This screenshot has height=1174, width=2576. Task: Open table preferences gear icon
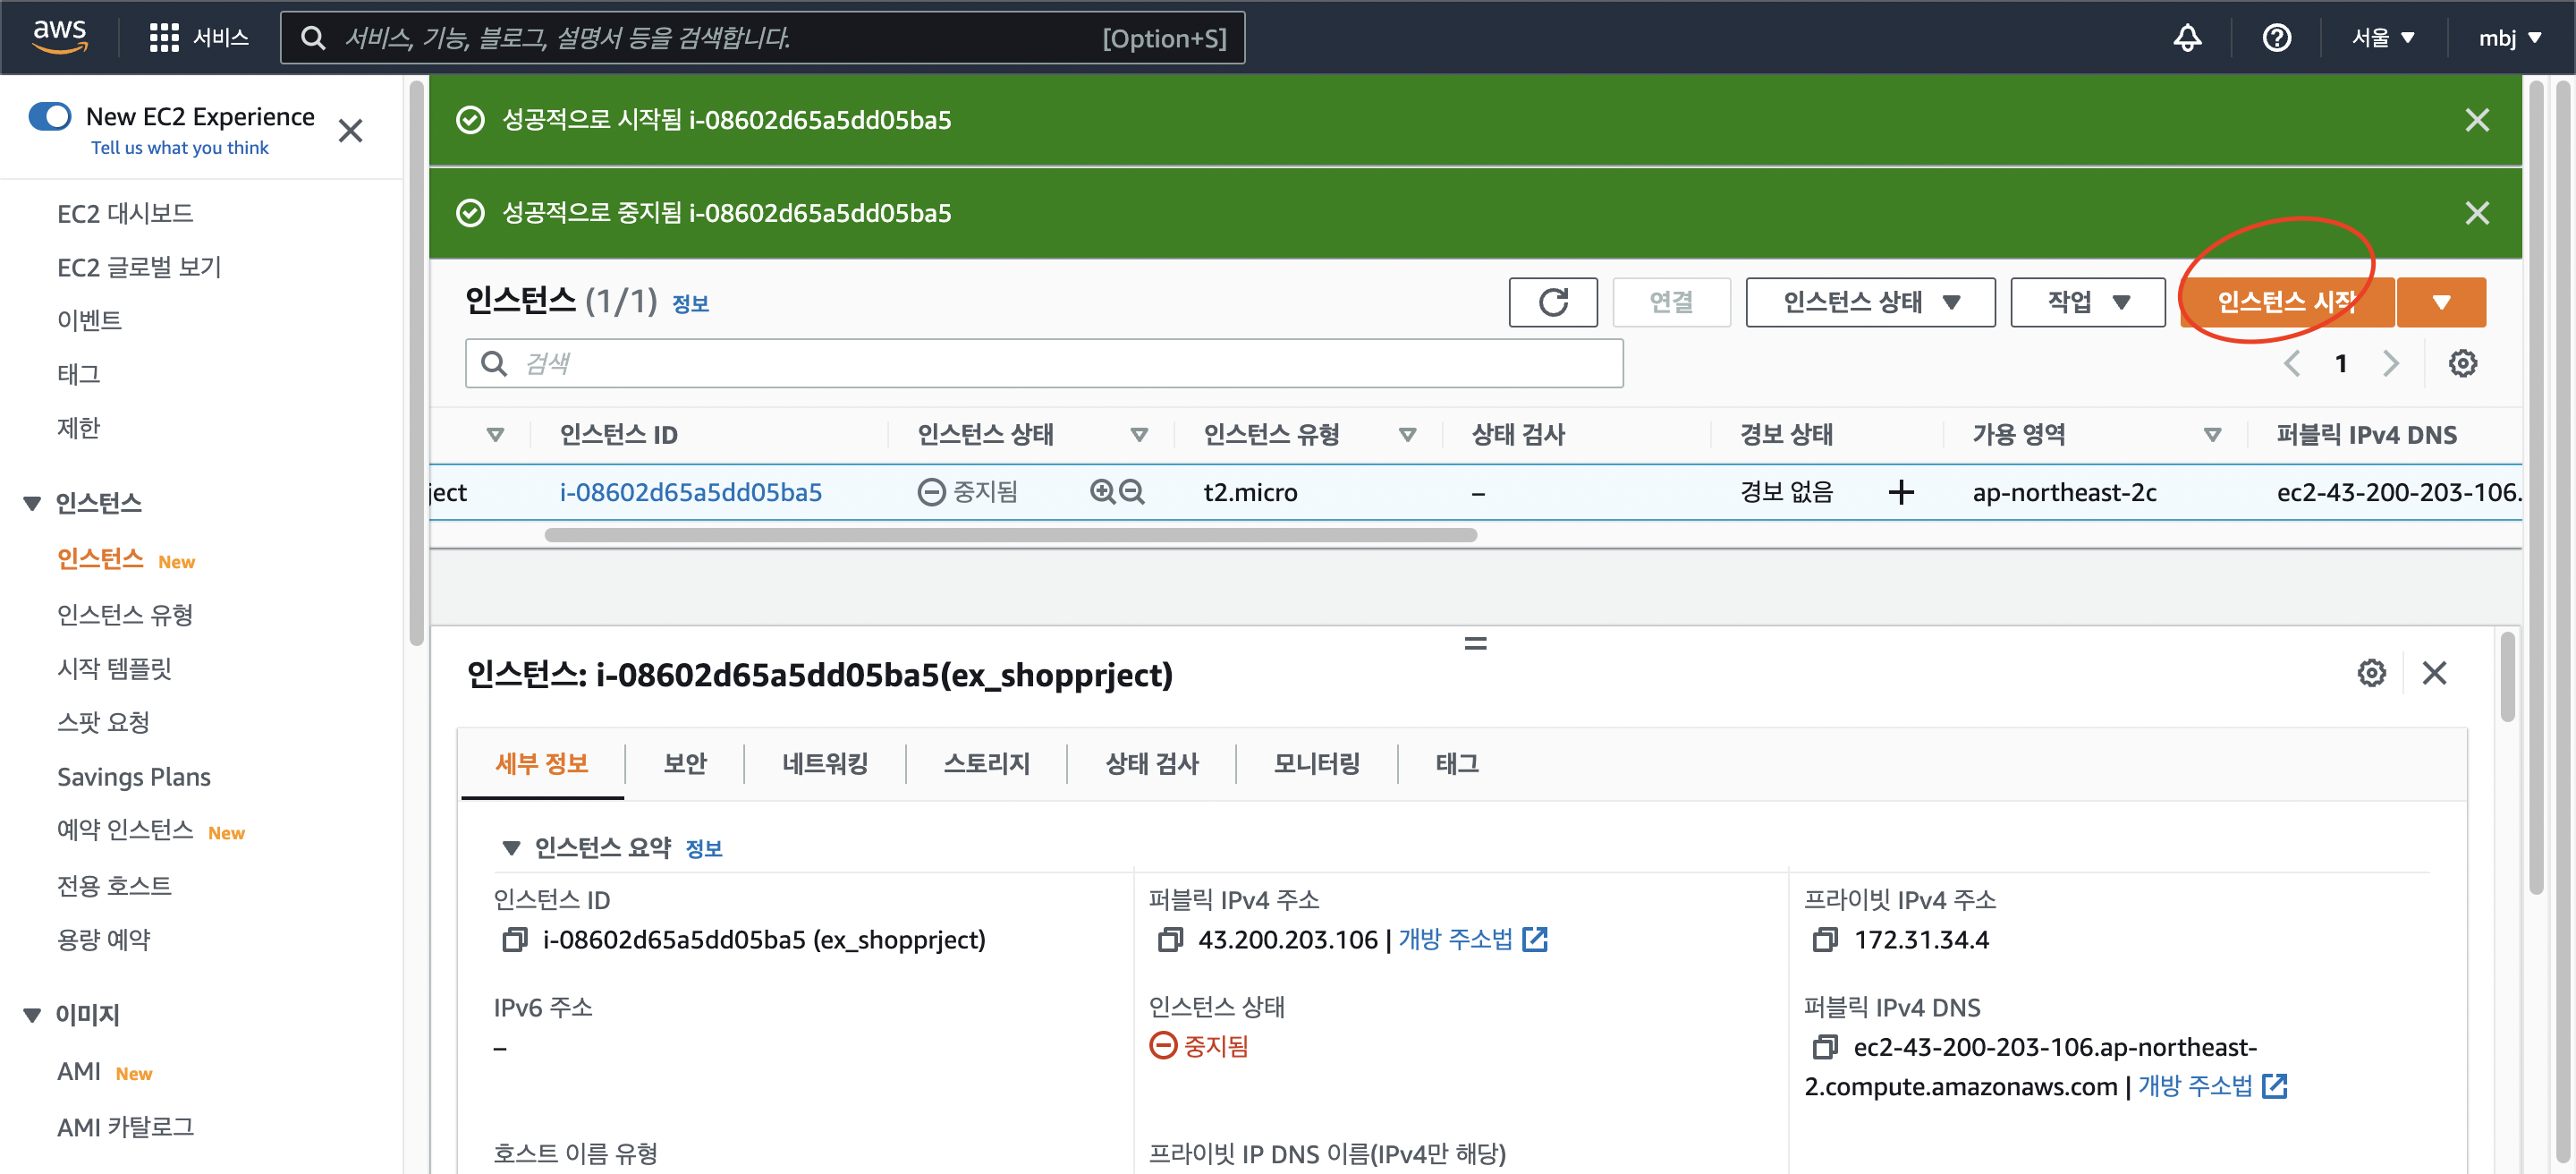coord(2462,363)
